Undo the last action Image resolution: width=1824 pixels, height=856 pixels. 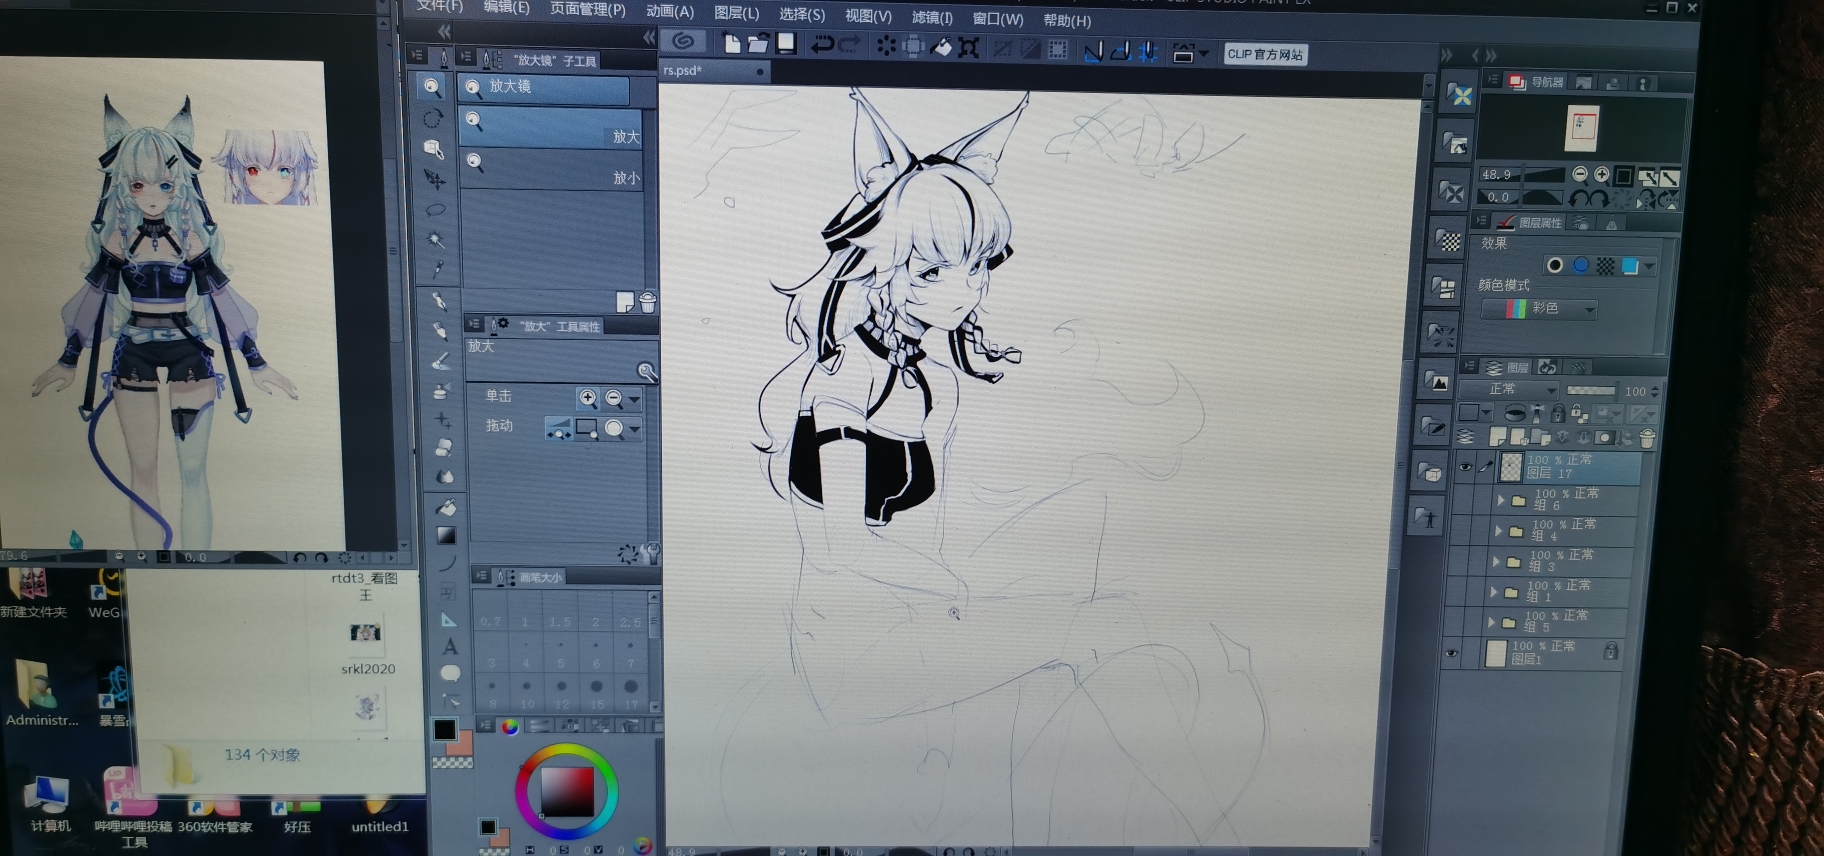822,44
